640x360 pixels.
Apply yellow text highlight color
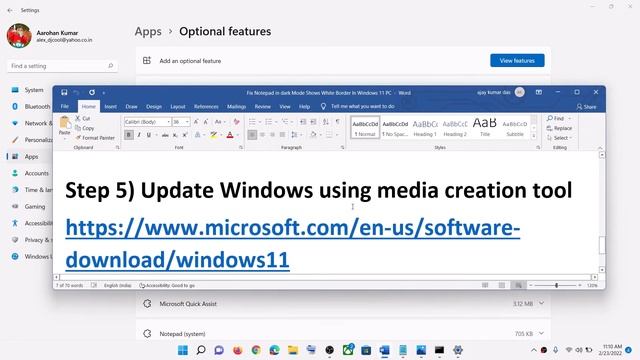tap(213, 135)
